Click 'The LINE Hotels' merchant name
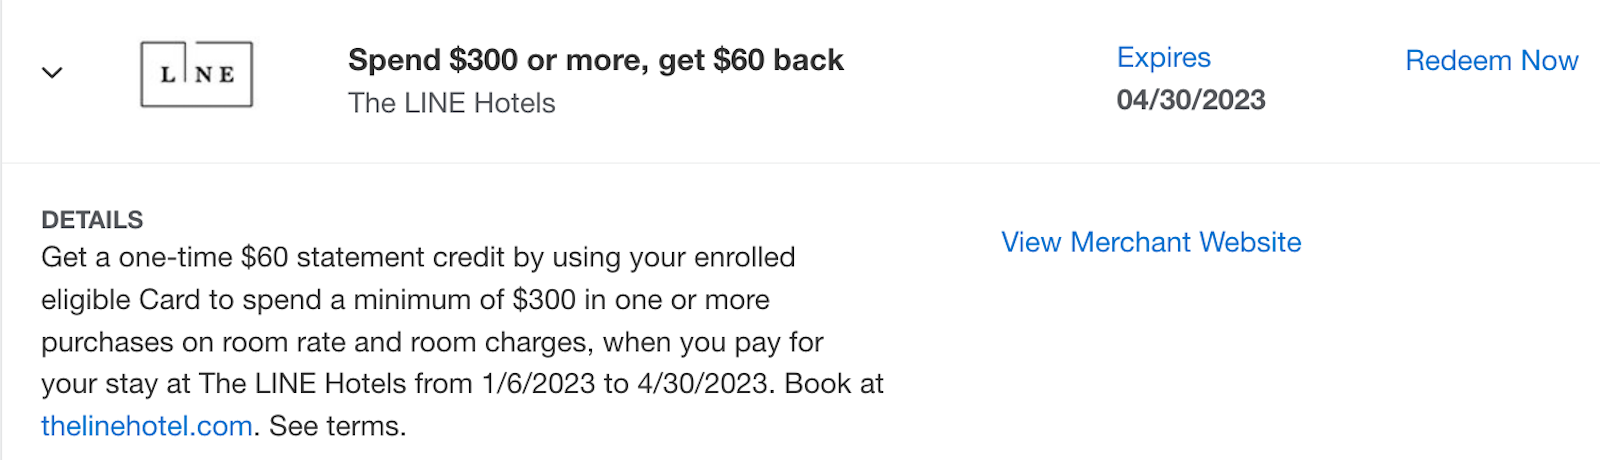This screenshot has width=1600, height=460. [x=451, y=103]
